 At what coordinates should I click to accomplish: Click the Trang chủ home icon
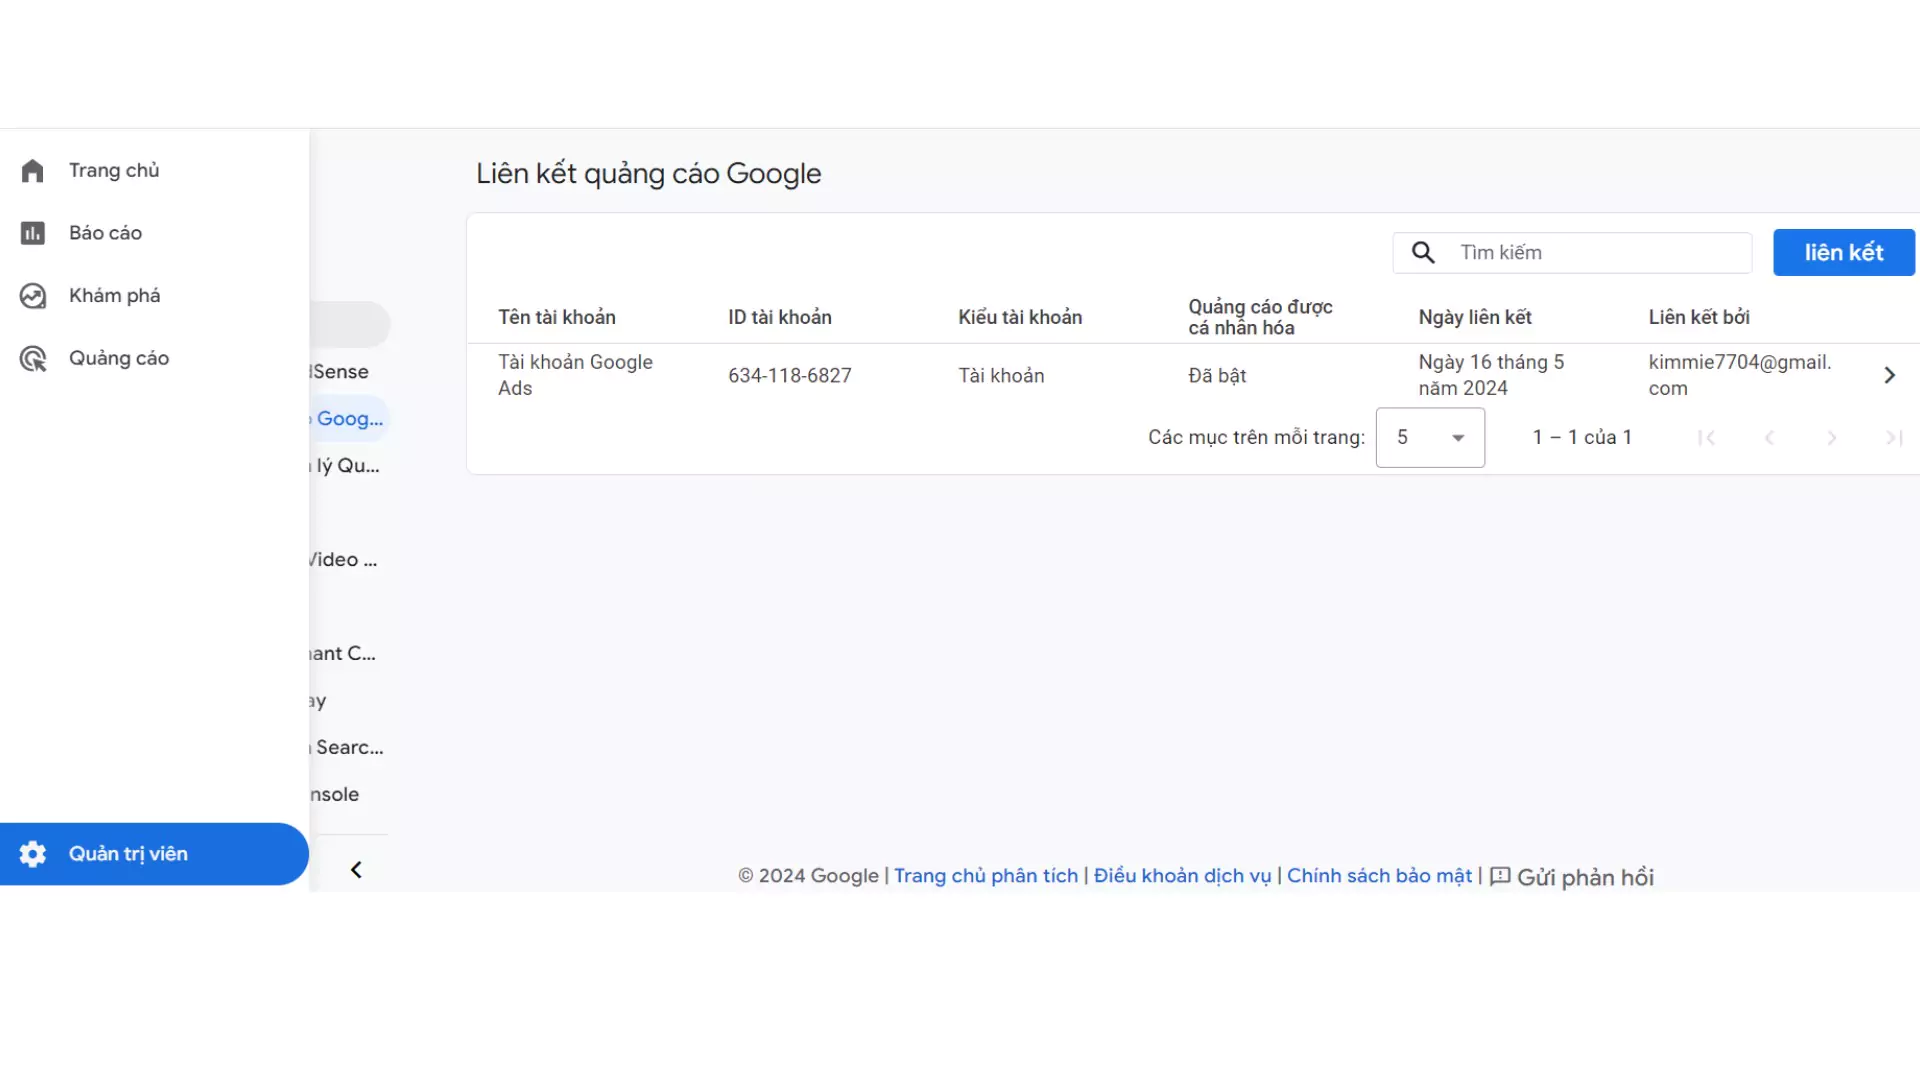tap(33, 171)
